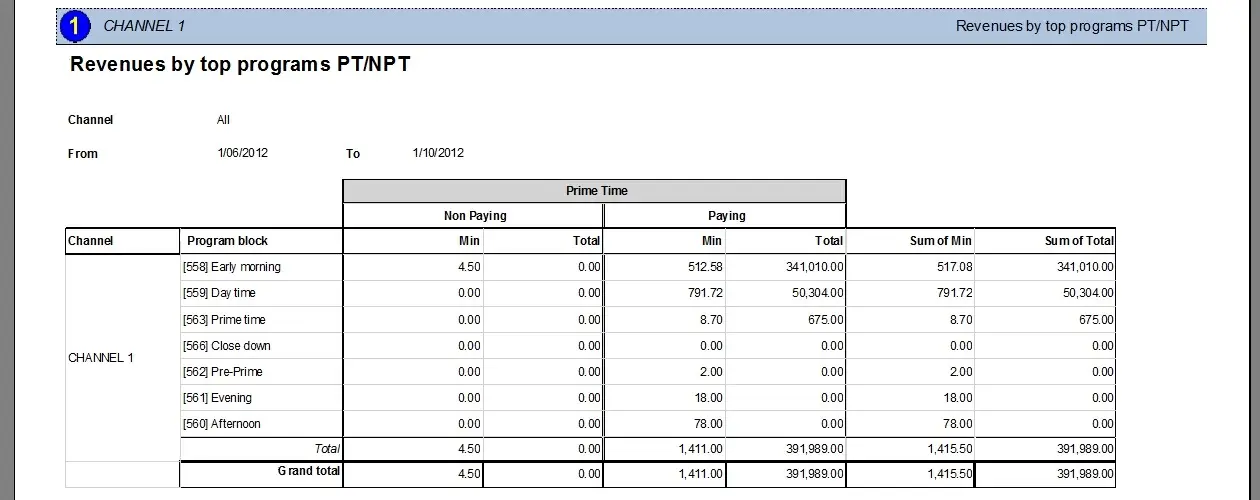Click the Sum of Total column header
Viewport: 1260px width, 500px height.
point(1079,241)
